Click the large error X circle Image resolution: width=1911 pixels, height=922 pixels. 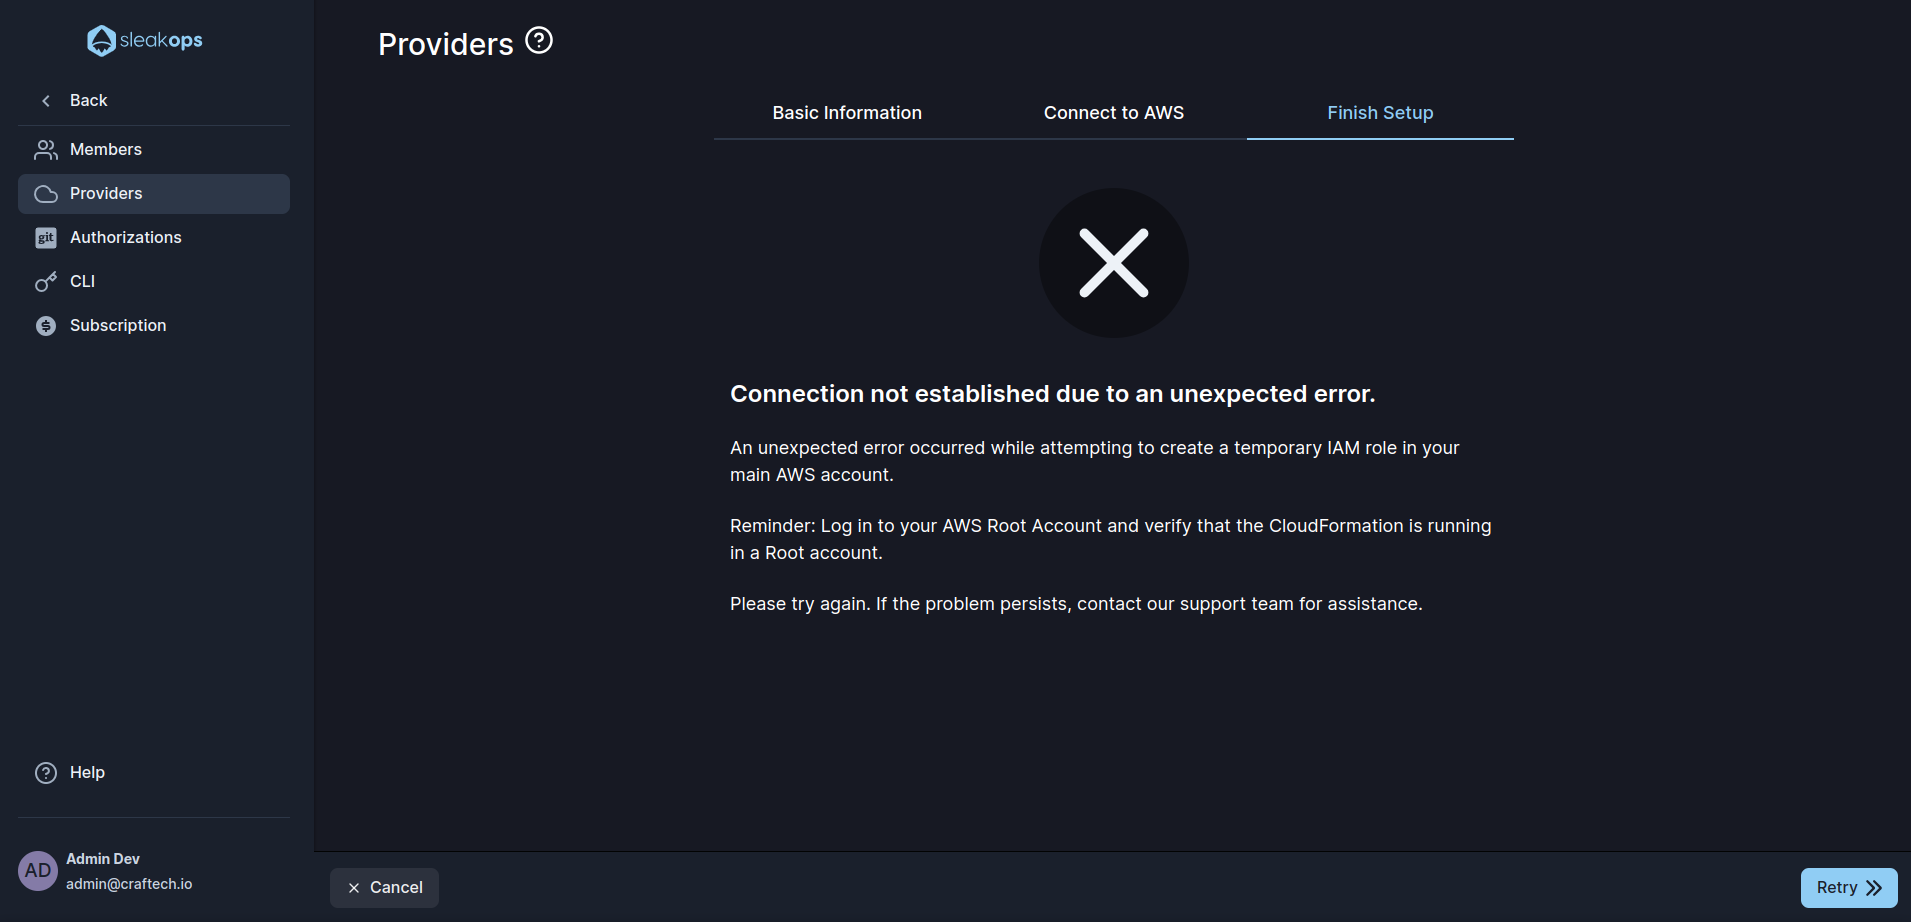point(1114,263)
